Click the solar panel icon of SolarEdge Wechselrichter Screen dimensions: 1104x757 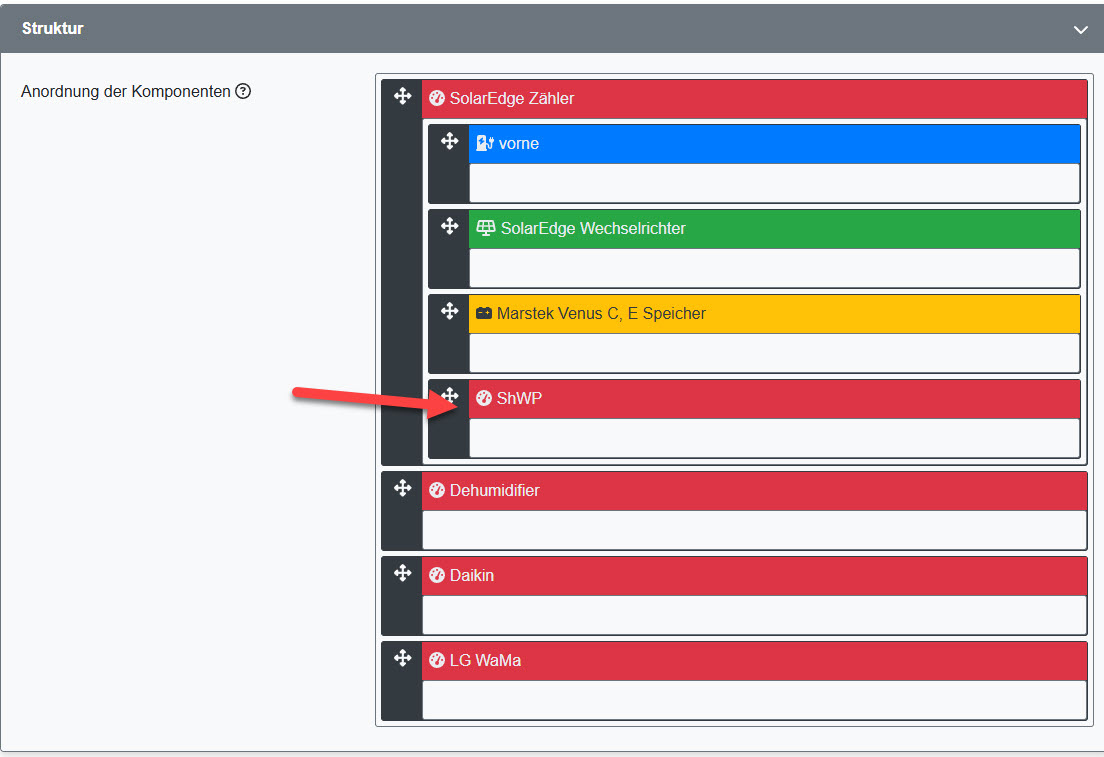point(486,227)
